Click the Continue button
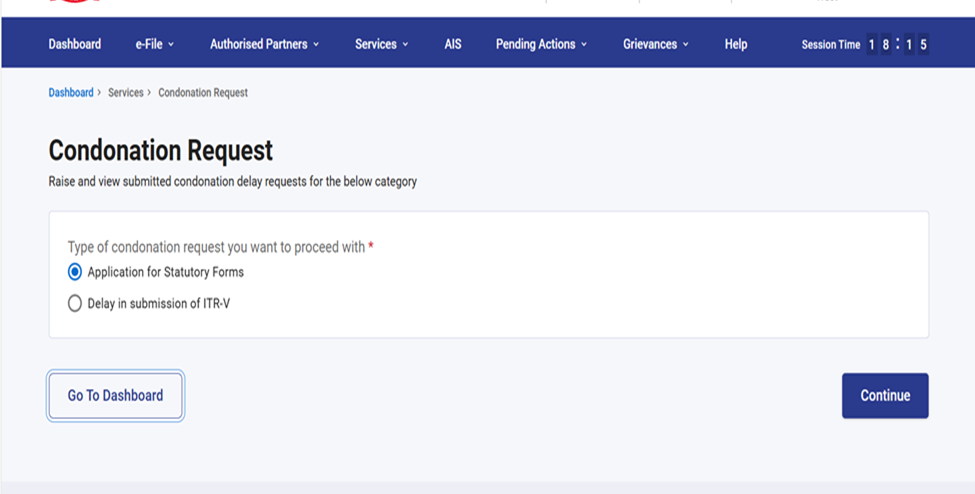 point(885,395)
